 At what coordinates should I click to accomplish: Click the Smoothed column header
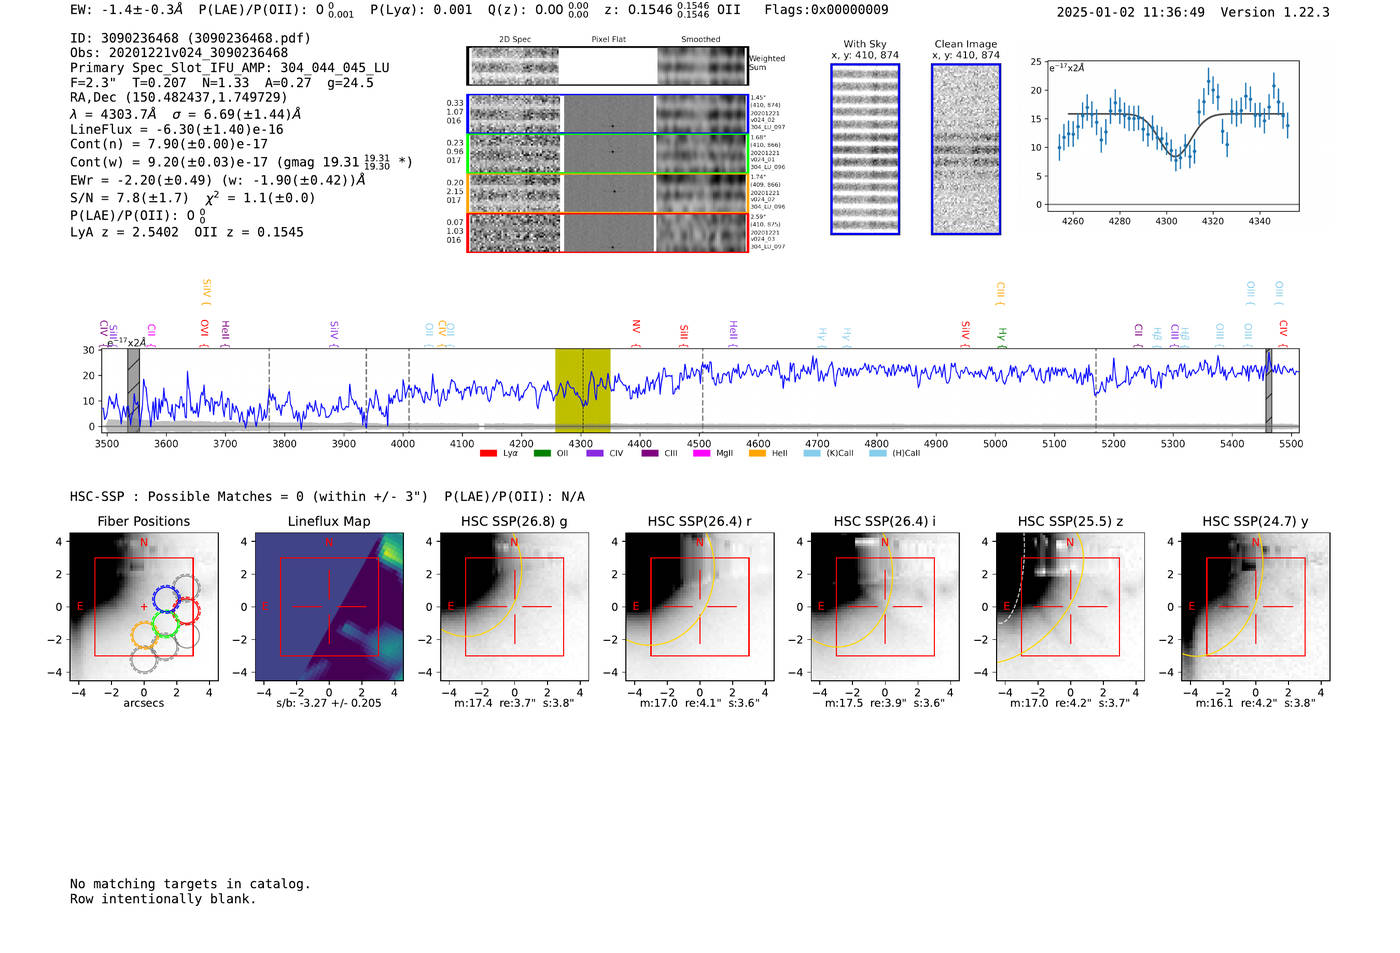(x=701, y=40)
